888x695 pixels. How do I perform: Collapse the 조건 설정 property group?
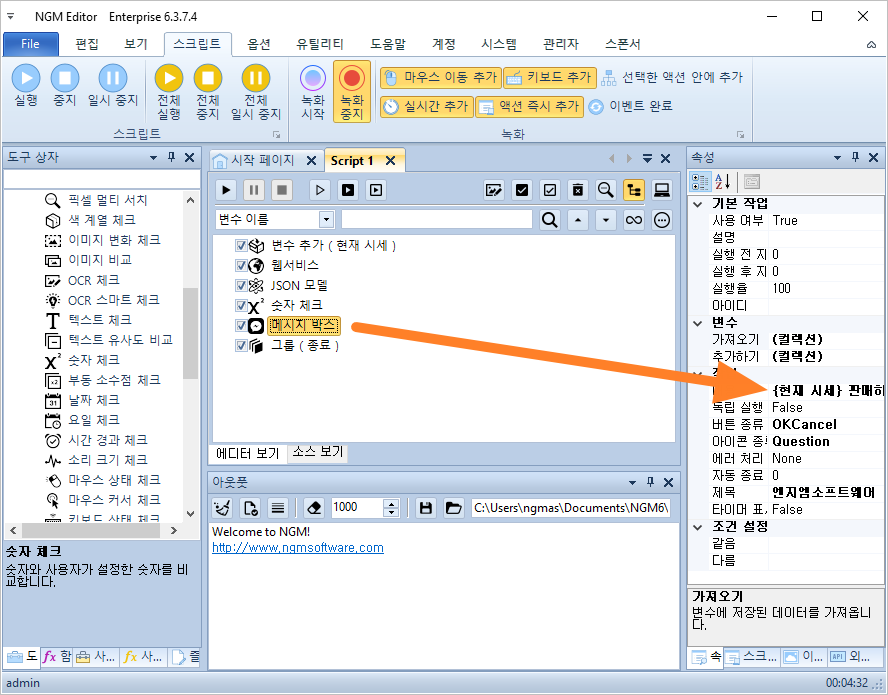tap(698, 527)
